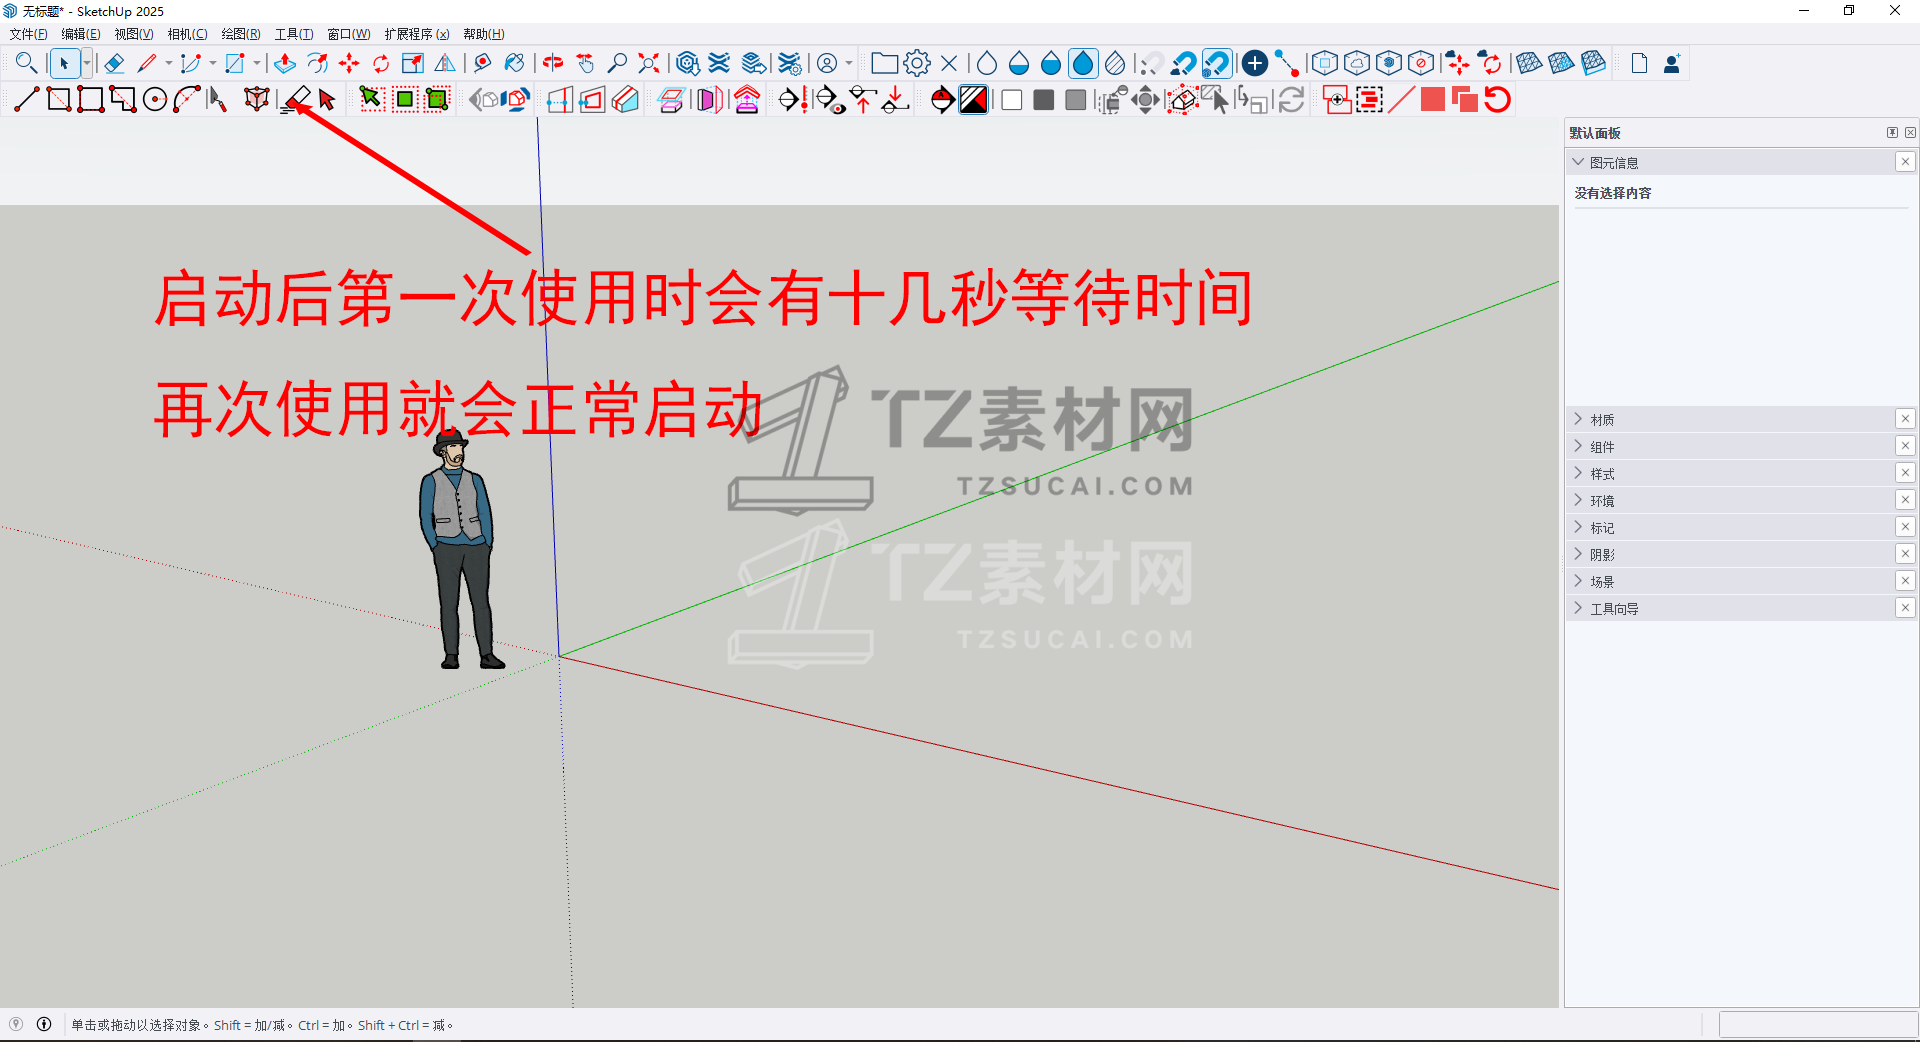This screenshot has width=1920, height=1042.
Task: Collapse the 图元信息 panel section
Action: [1578, 162]
